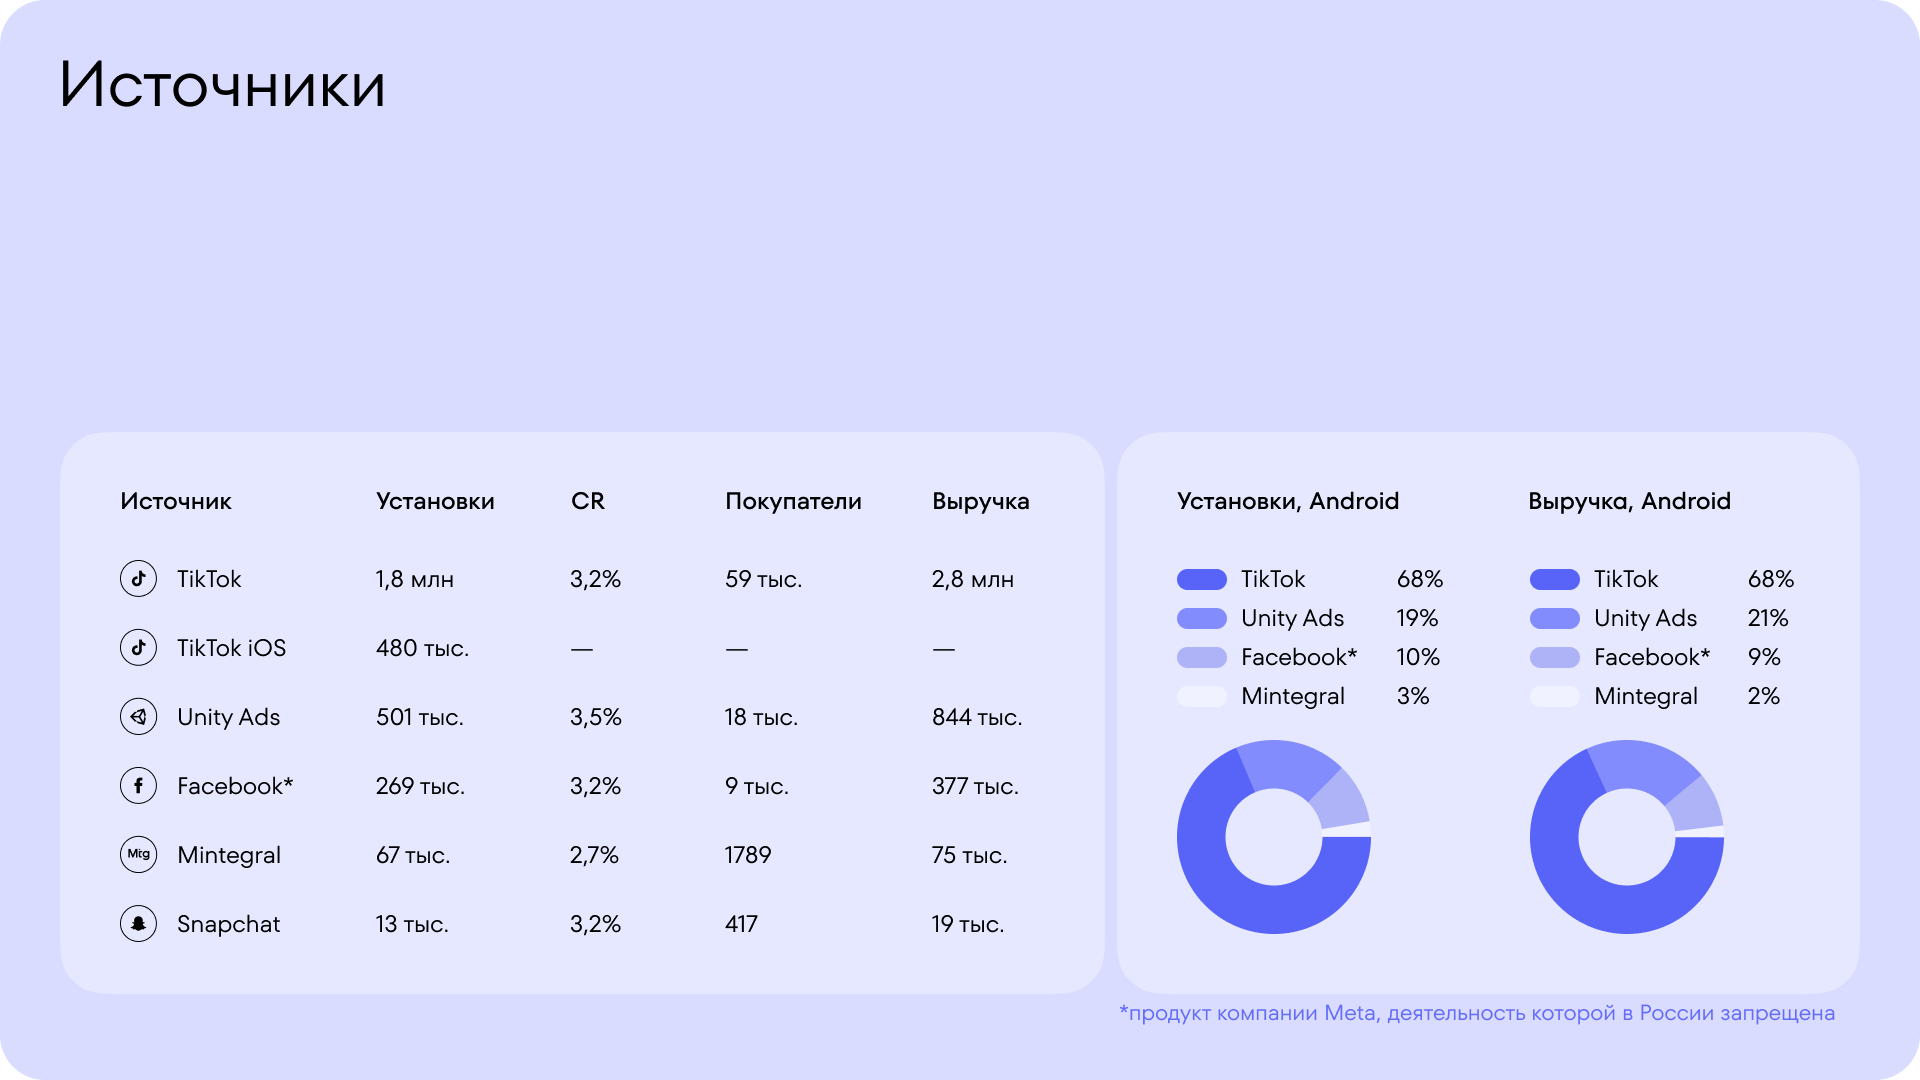Click the Facebook swatch in Установки legend

(1202, 658)
